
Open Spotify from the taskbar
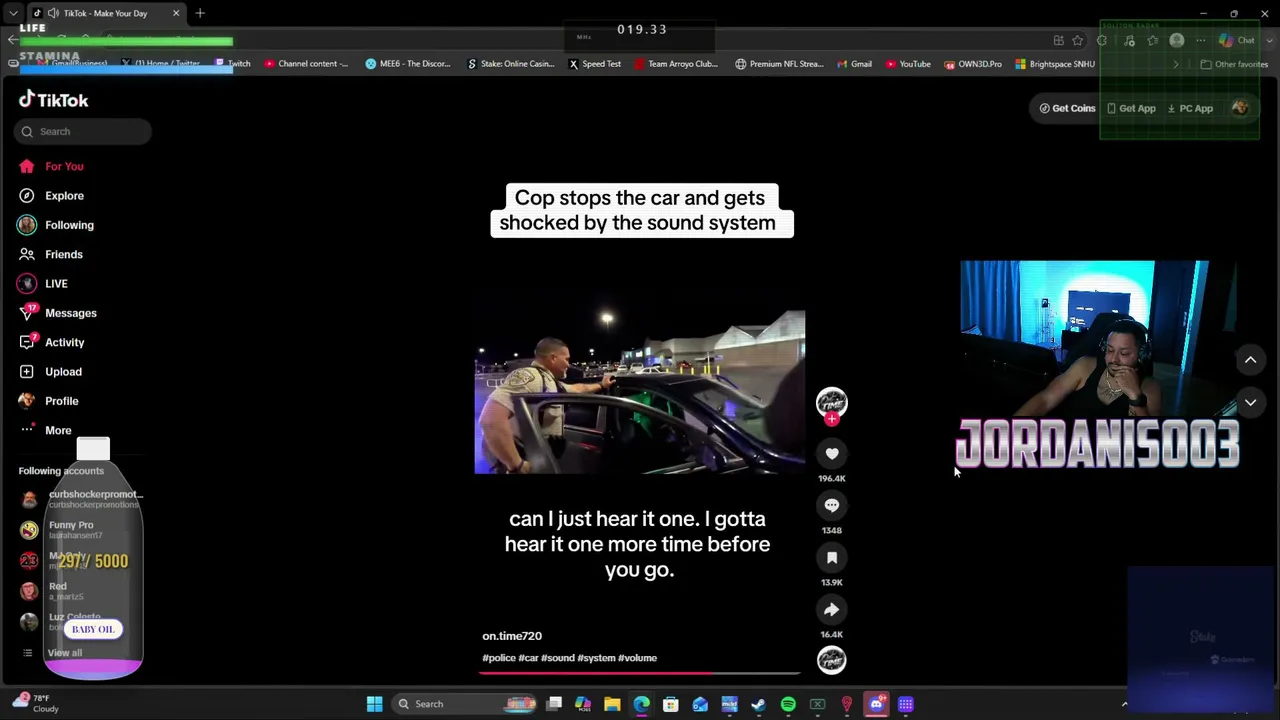788,704
